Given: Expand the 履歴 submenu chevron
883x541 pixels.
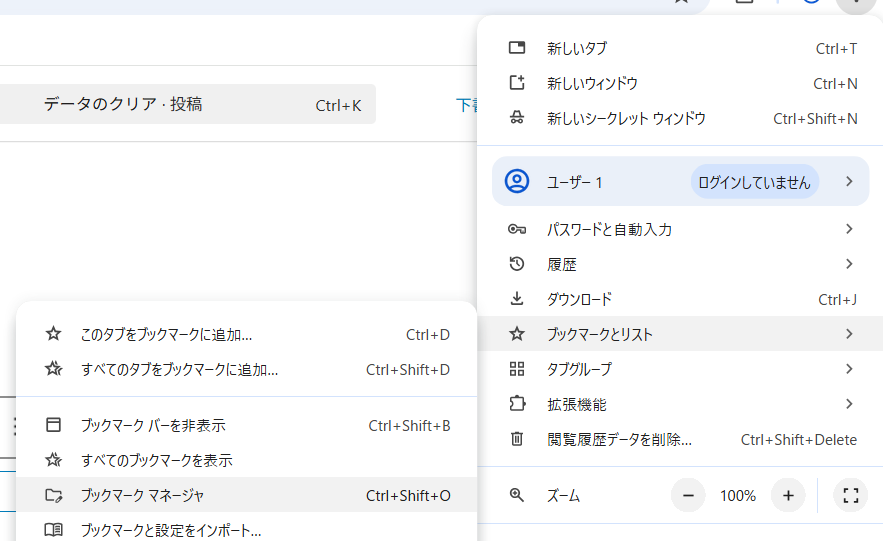Looking at the screenshot, I should [x=849, y=264].
